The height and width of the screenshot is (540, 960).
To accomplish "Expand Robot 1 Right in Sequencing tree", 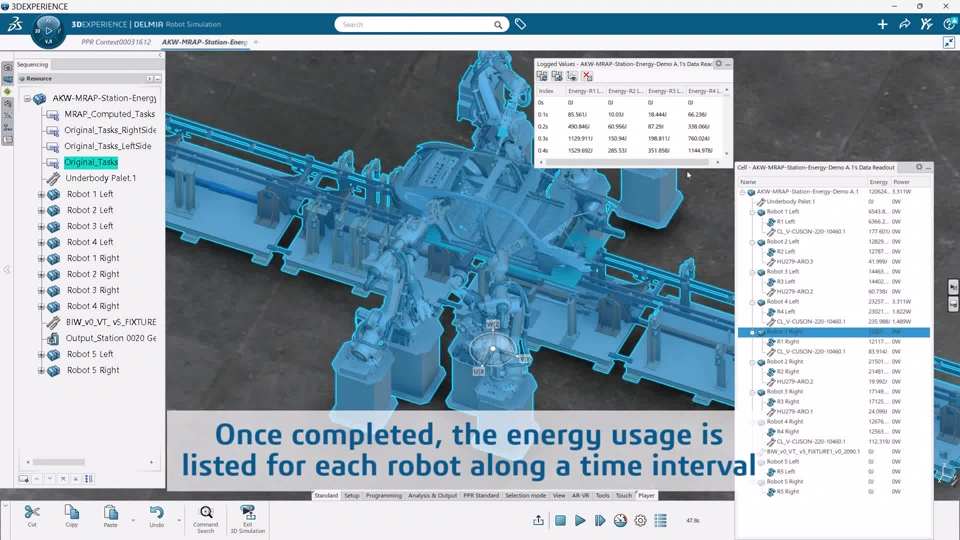I will tap(41, 258).
